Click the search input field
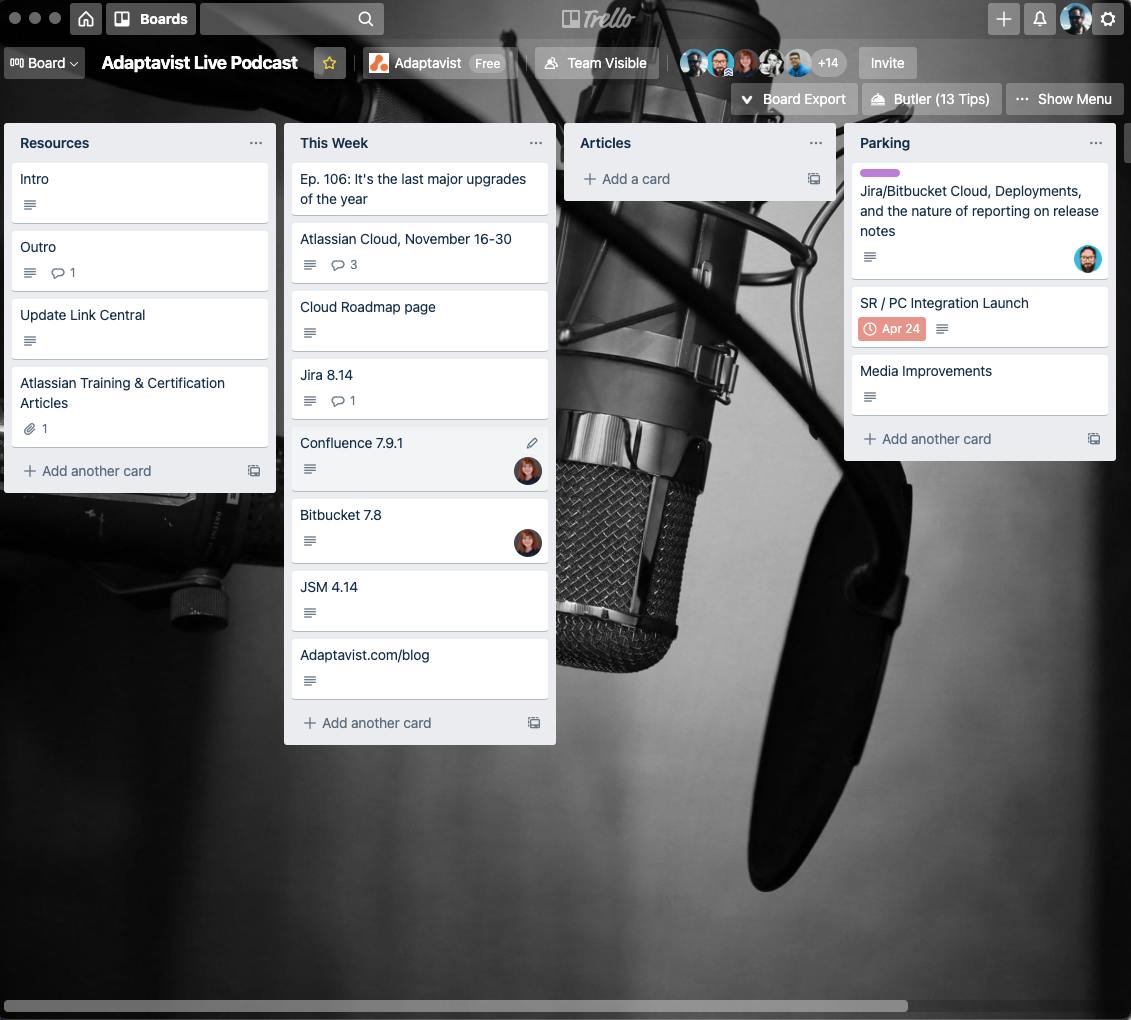This screenshot has width=1131, height=1020. pos(291,19)
